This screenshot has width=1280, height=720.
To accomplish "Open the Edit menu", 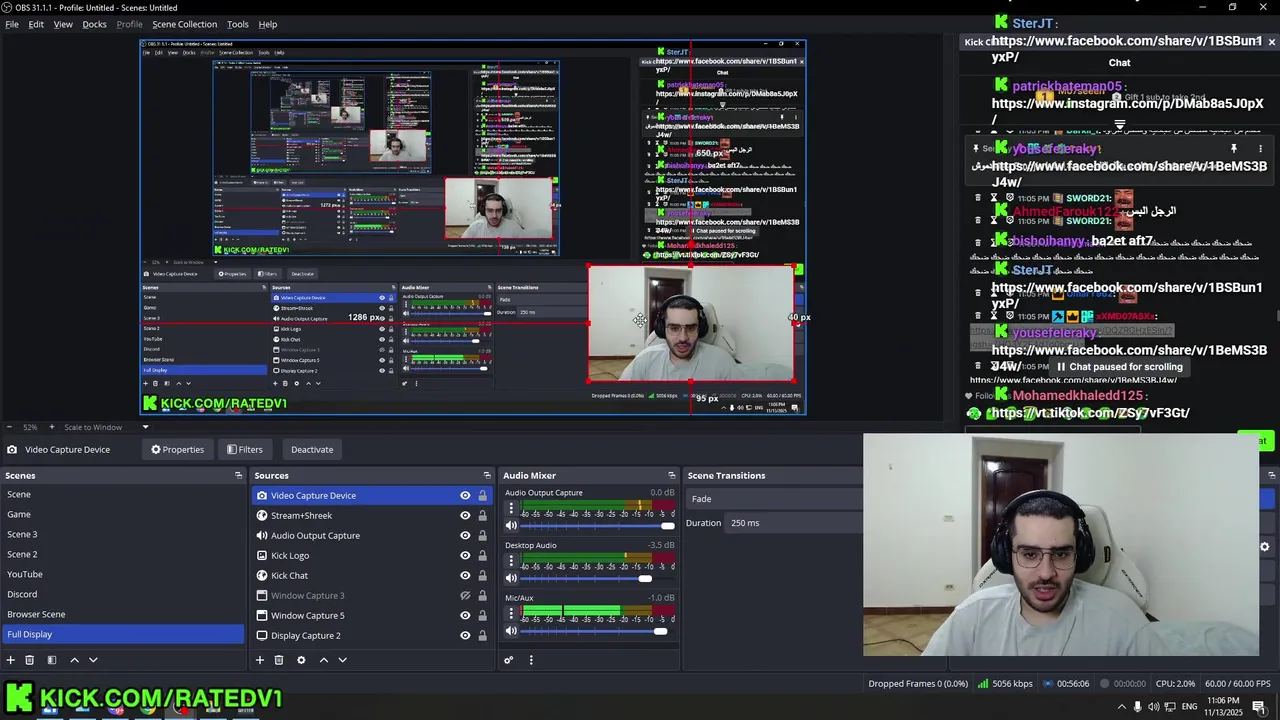I will click(x=36, y=24).
